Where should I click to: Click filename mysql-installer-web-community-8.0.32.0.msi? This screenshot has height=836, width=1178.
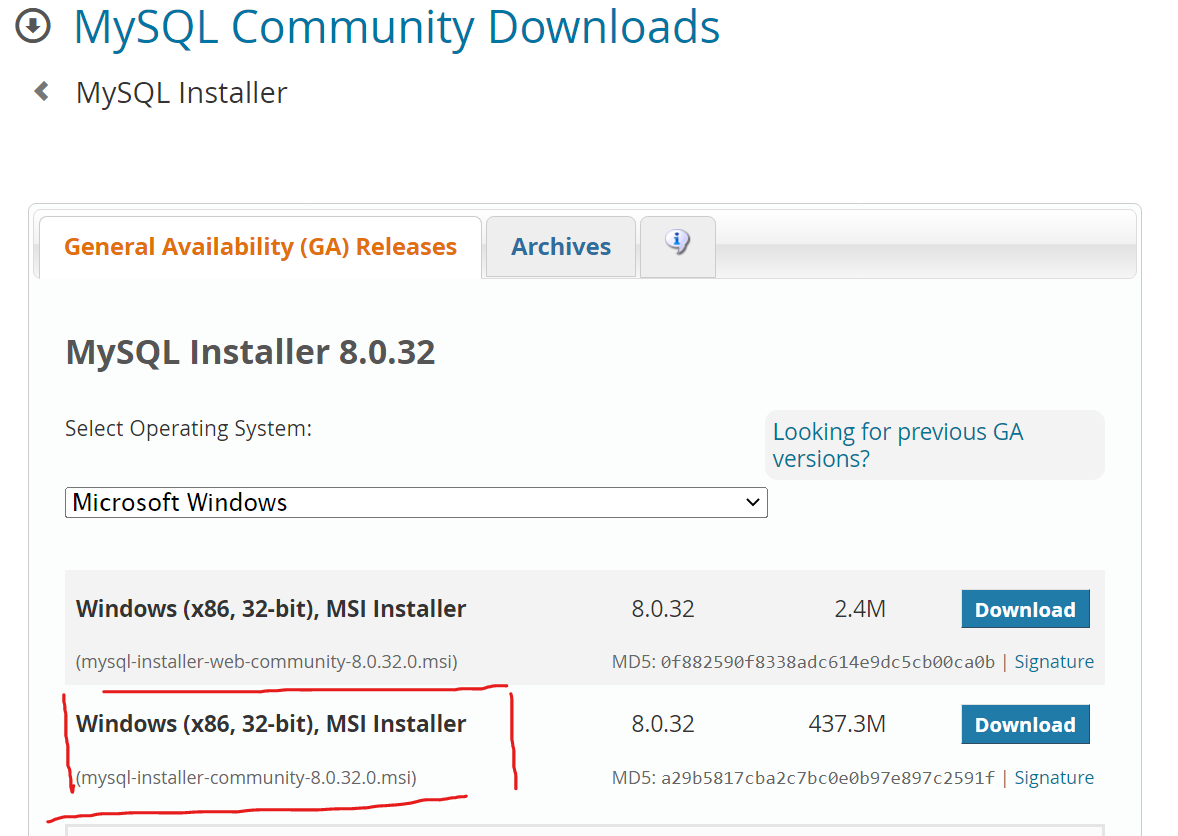tap(267, 662)
